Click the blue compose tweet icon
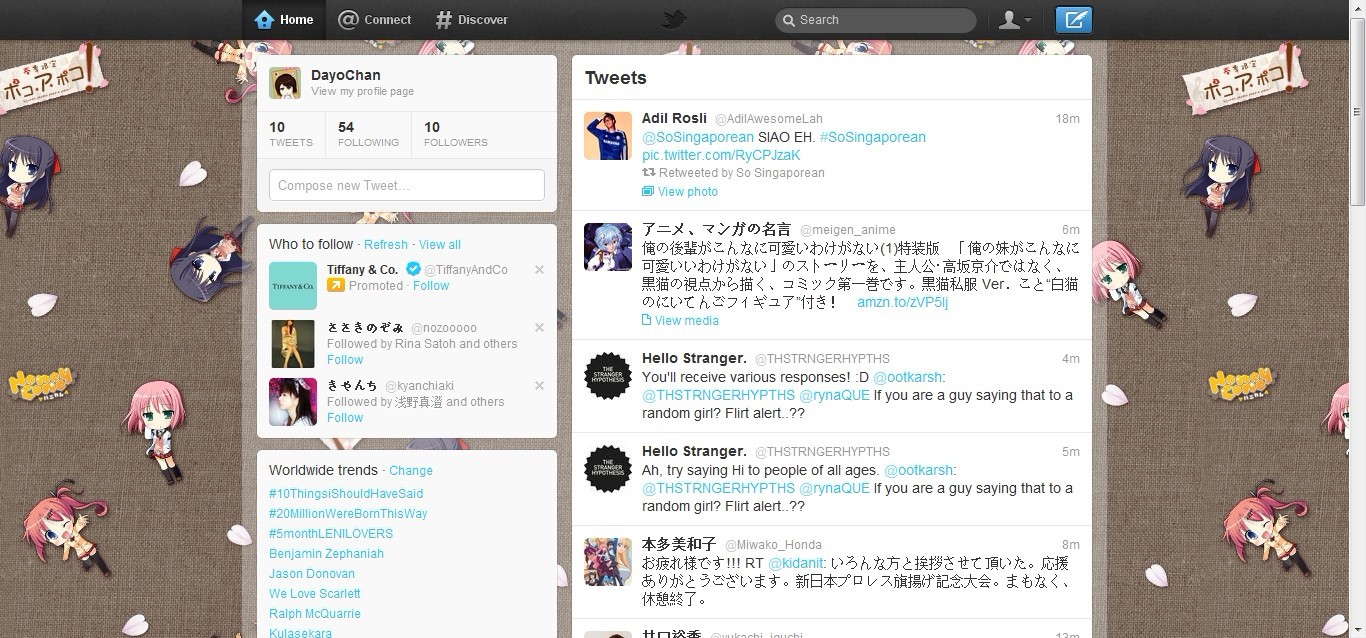 tap(1074, 19)
